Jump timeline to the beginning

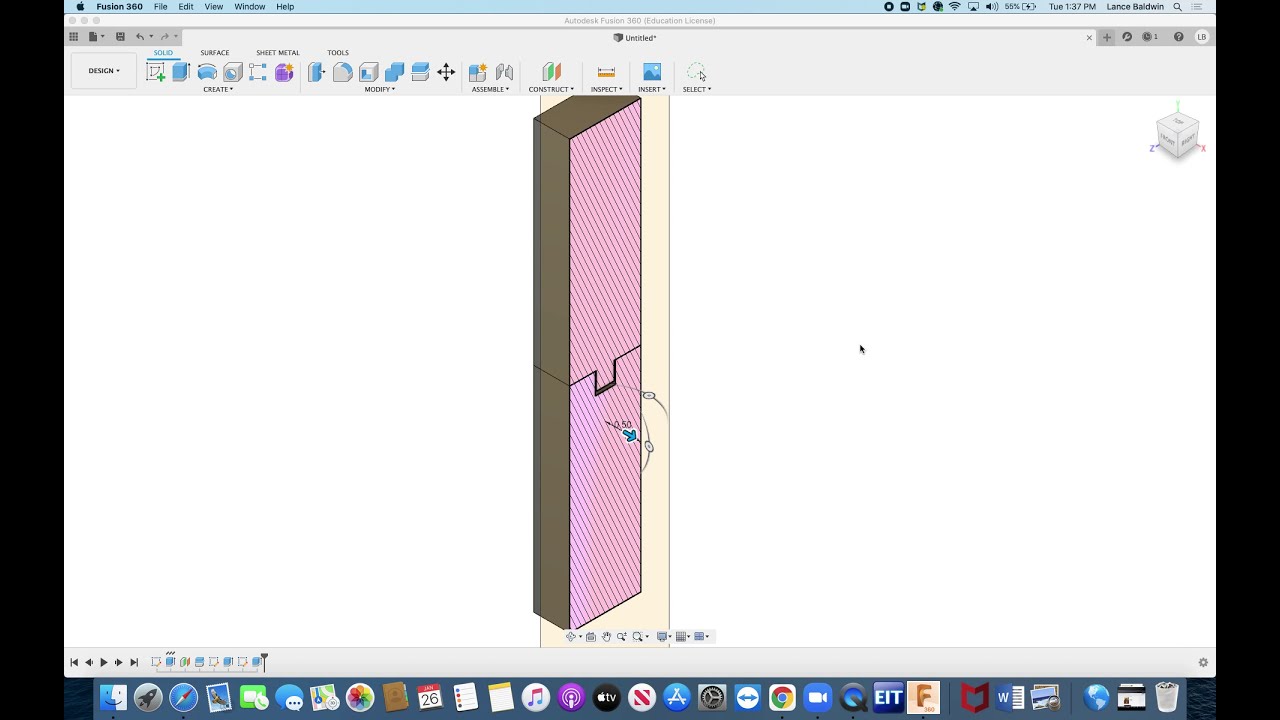74,662
